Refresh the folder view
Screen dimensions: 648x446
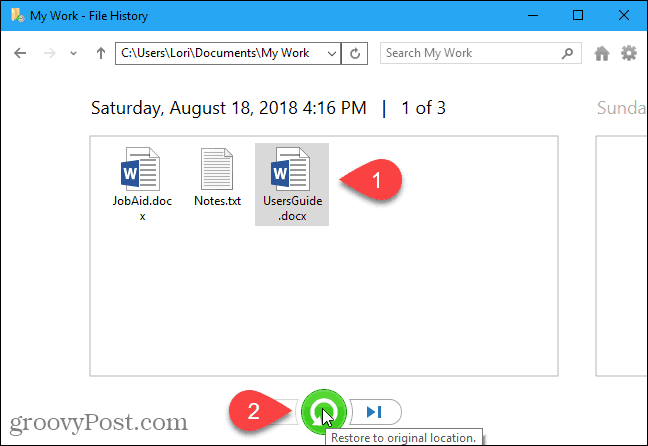point(355,53)
